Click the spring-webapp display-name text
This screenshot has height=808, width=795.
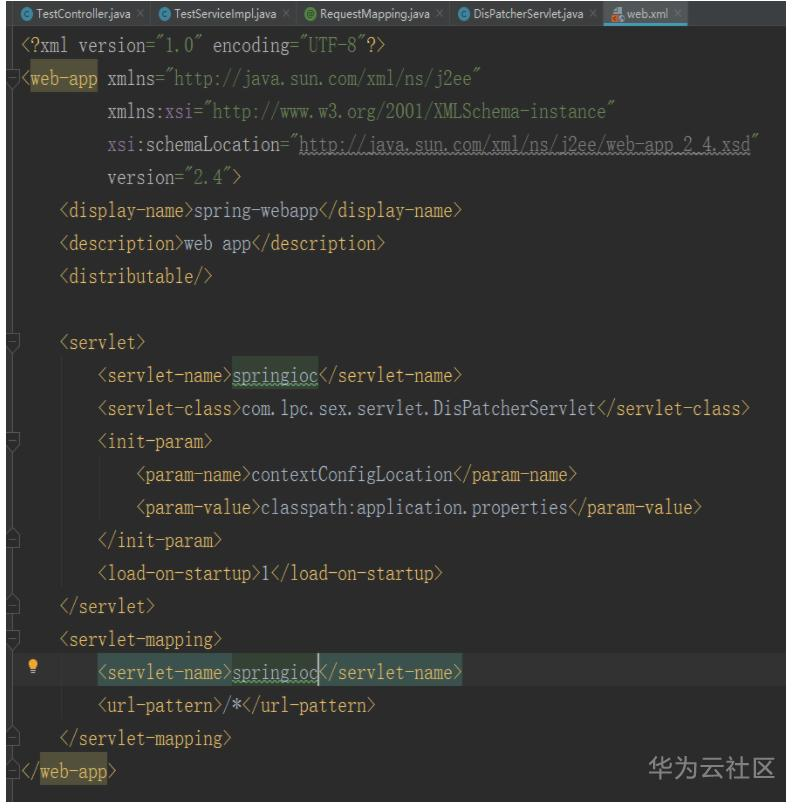pos(256,211)
